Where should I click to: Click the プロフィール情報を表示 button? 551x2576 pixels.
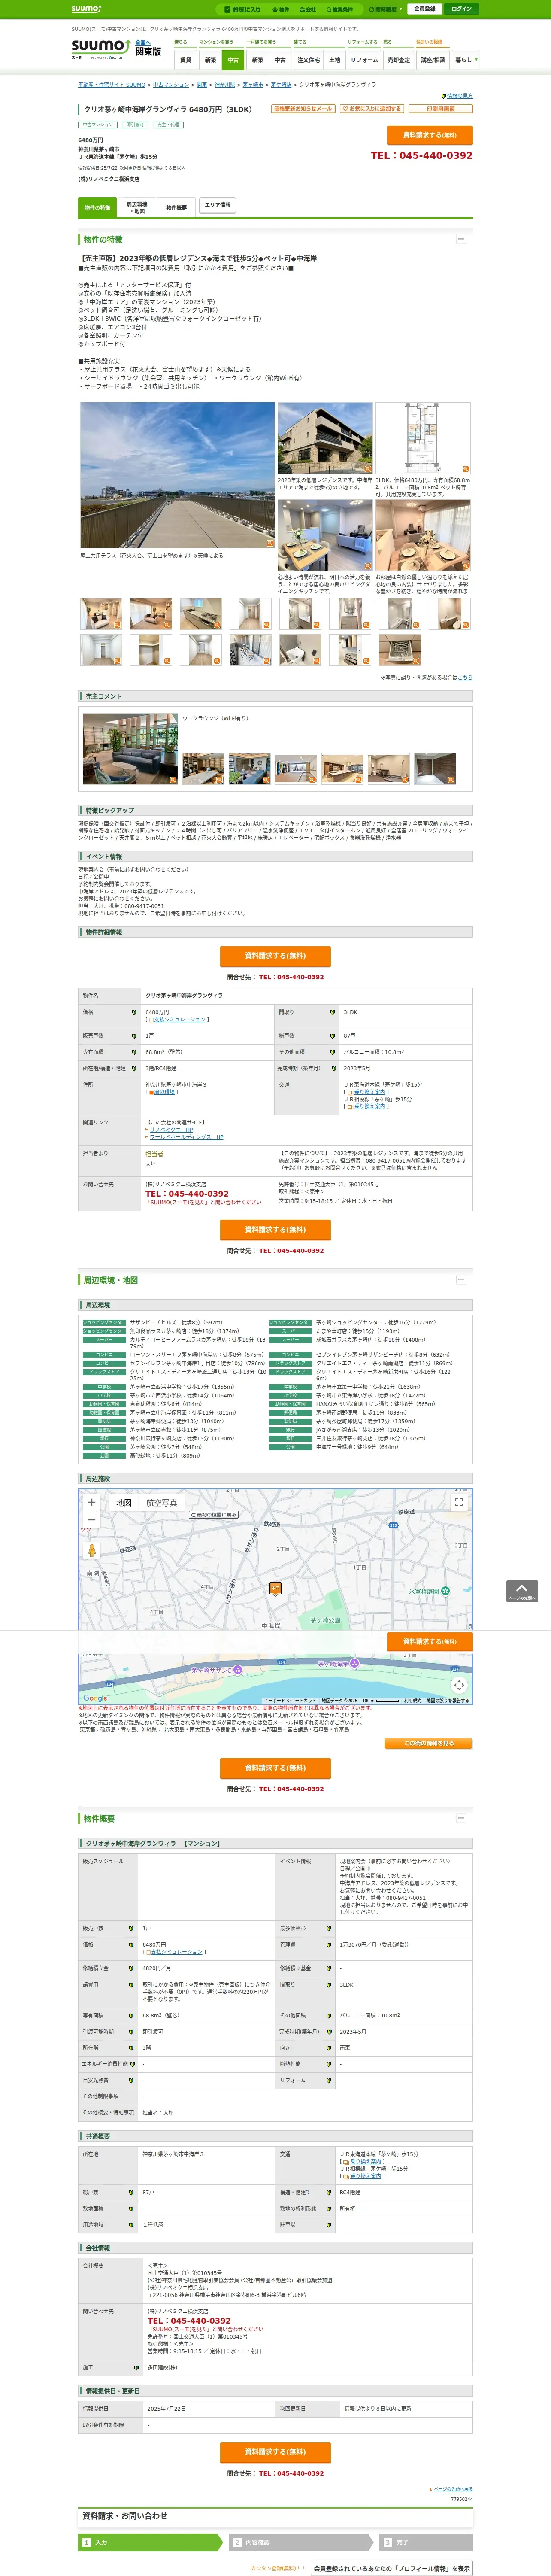click(x=392, y=2568)
